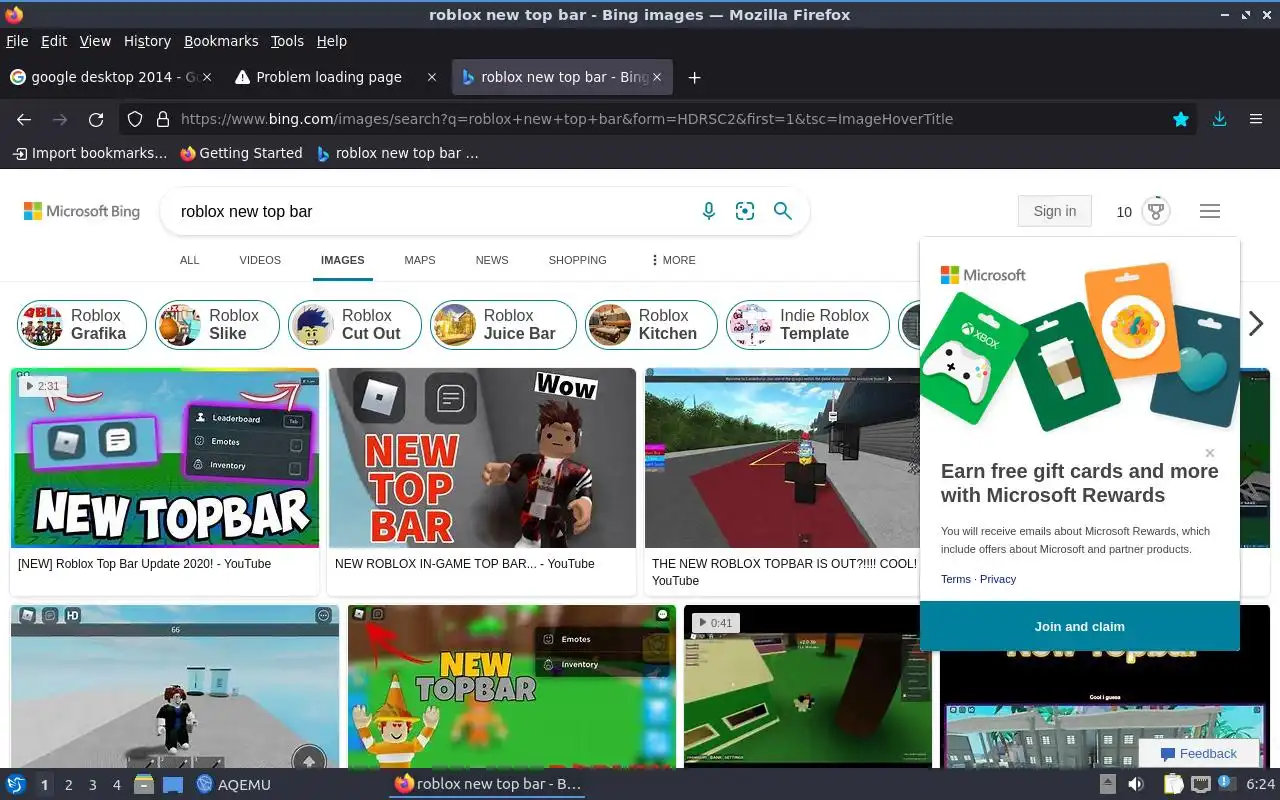This screenshot has height=800, width=1280.
Task: Open the View menu
Action: click(95, 41)
